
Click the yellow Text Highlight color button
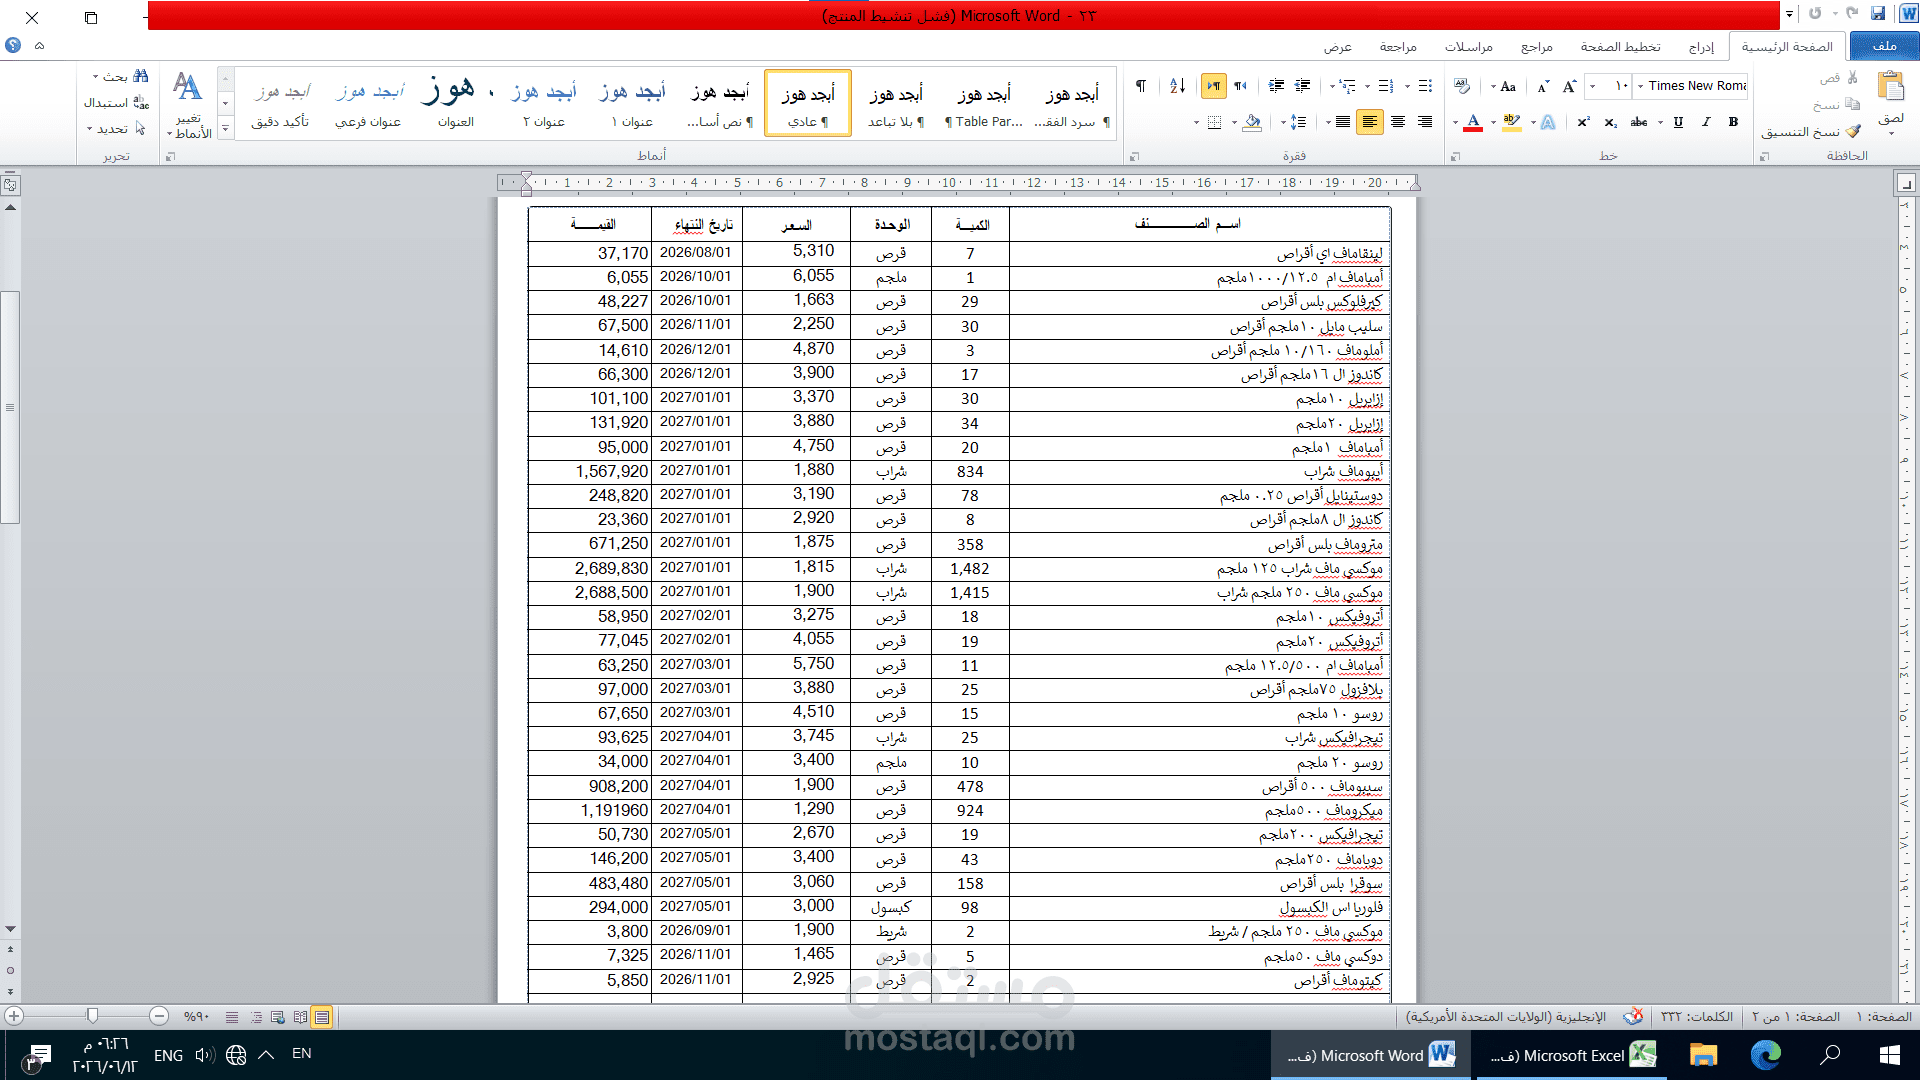tap(1511, 122)
